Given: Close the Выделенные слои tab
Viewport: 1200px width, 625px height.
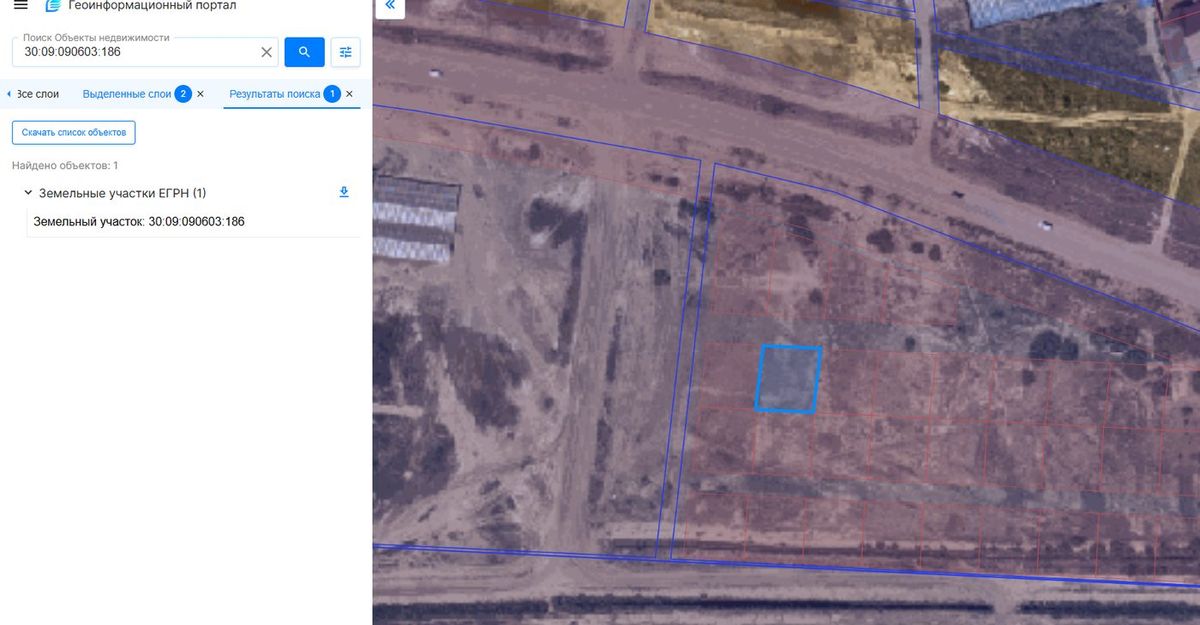Looking at the screenshot, I should 200,94.
